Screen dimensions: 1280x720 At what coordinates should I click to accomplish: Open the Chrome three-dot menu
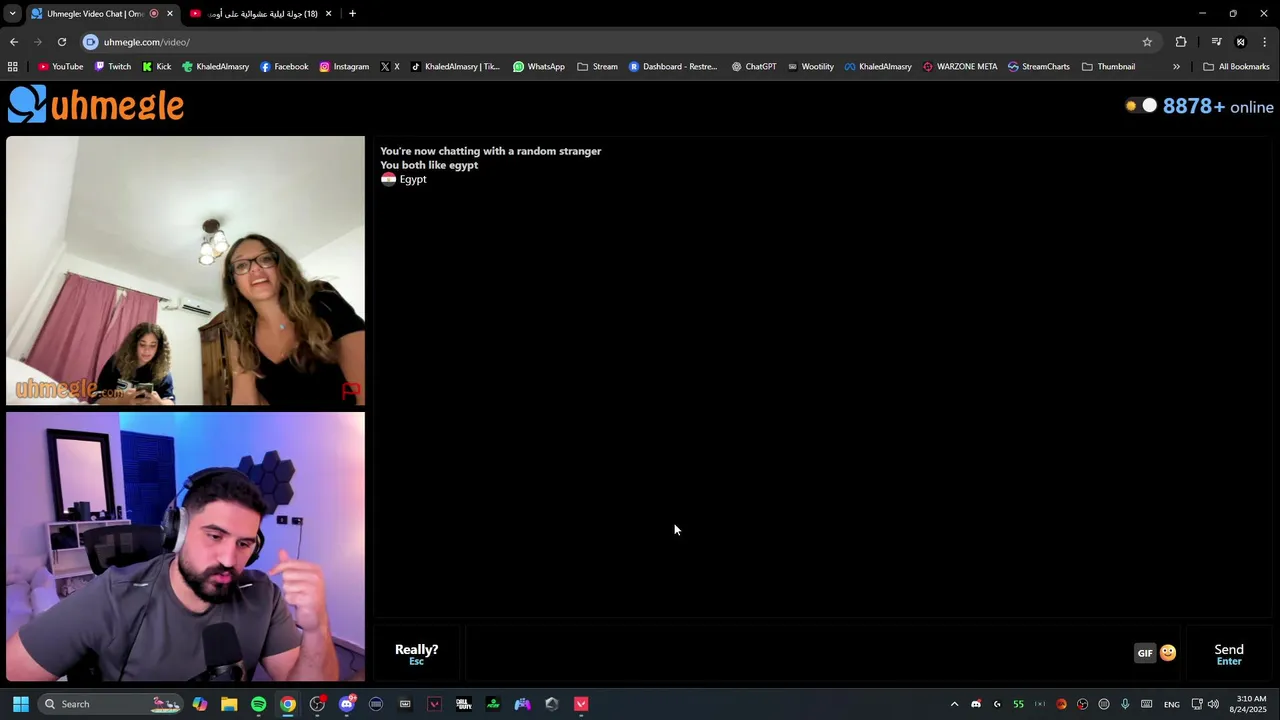1265,42
